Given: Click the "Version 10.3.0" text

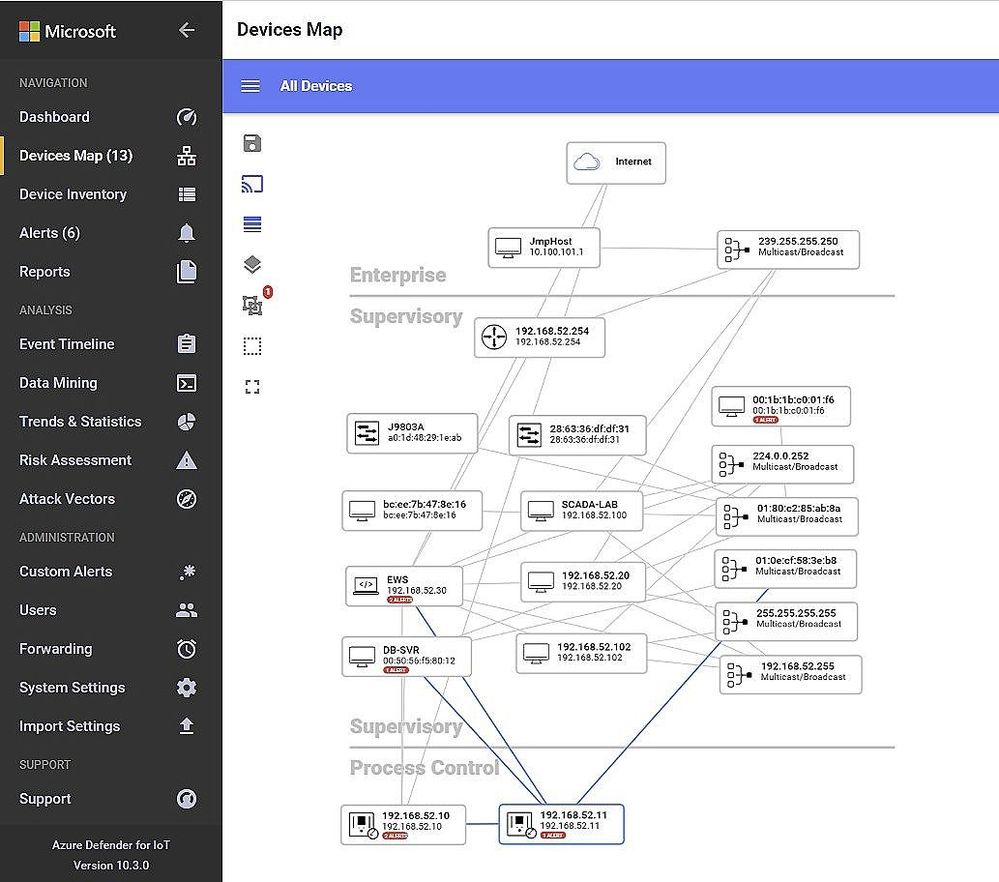Looking at the screenshot, I should tap(111, 865).
